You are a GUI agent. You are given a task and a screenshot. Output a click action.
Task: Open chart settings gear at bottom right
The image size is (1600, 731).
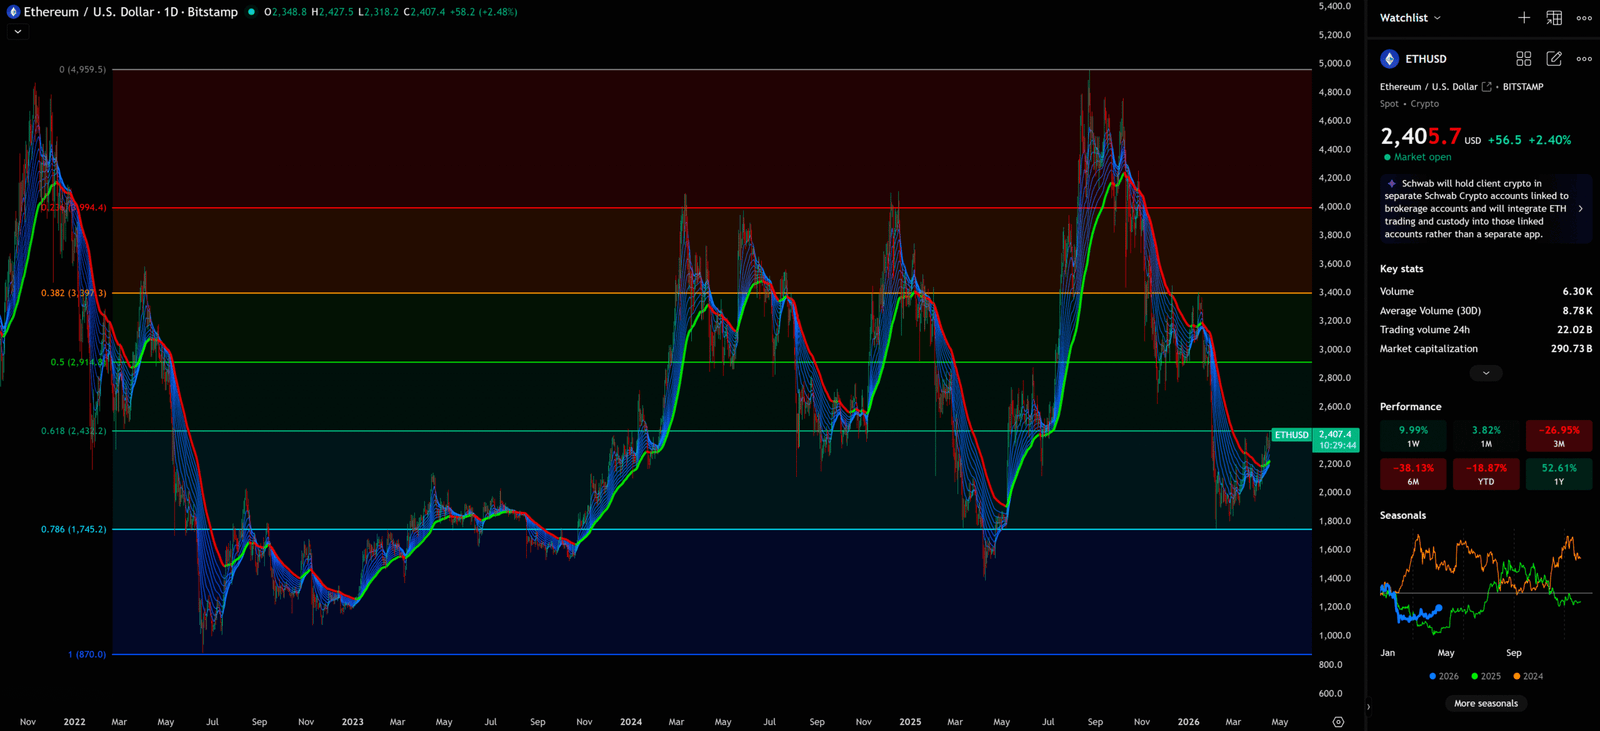(x=1338, y=721)
